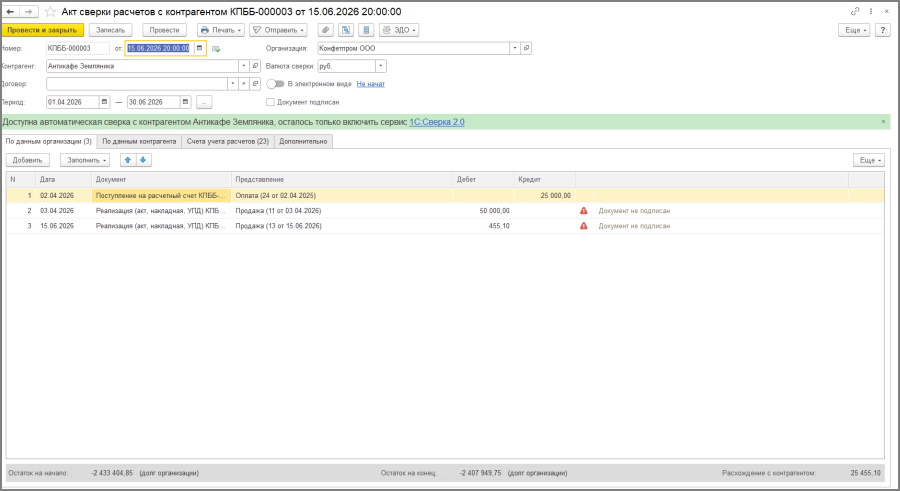Open the Договор record via the open icon
This screenshot has width=900, height=491.
[x=255, y=84]
